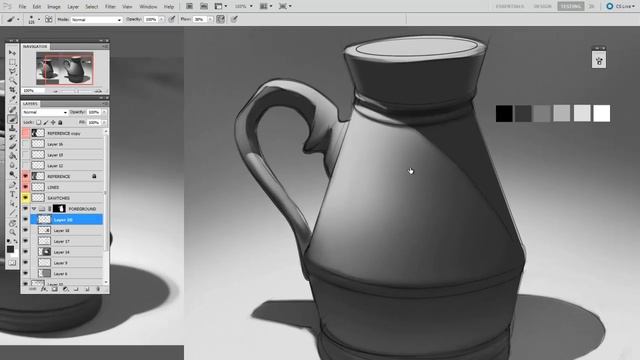Launch Adobe Bridge from the application bar
This screenshot has height=360, width=640.
tap(189, 6)
